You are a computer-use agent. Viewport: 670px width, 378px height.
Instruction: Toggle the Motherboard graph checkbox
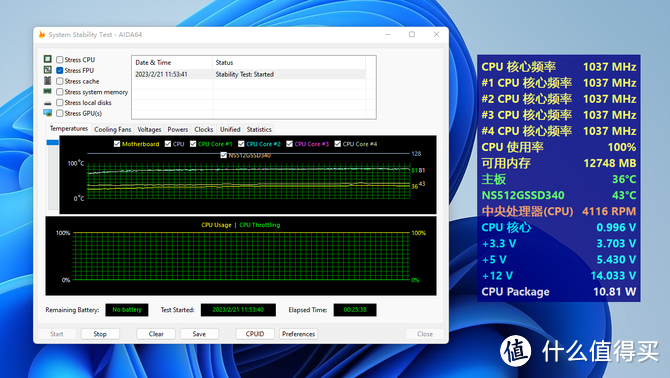click(117, 144)
